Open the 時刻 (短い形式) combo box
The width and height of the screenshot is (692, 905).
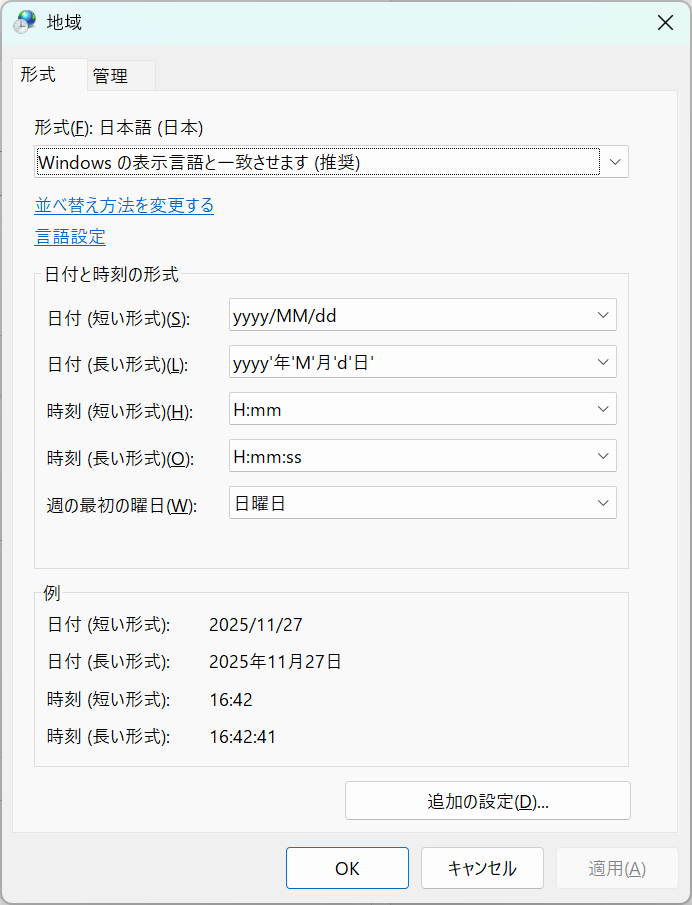point(602,409)
